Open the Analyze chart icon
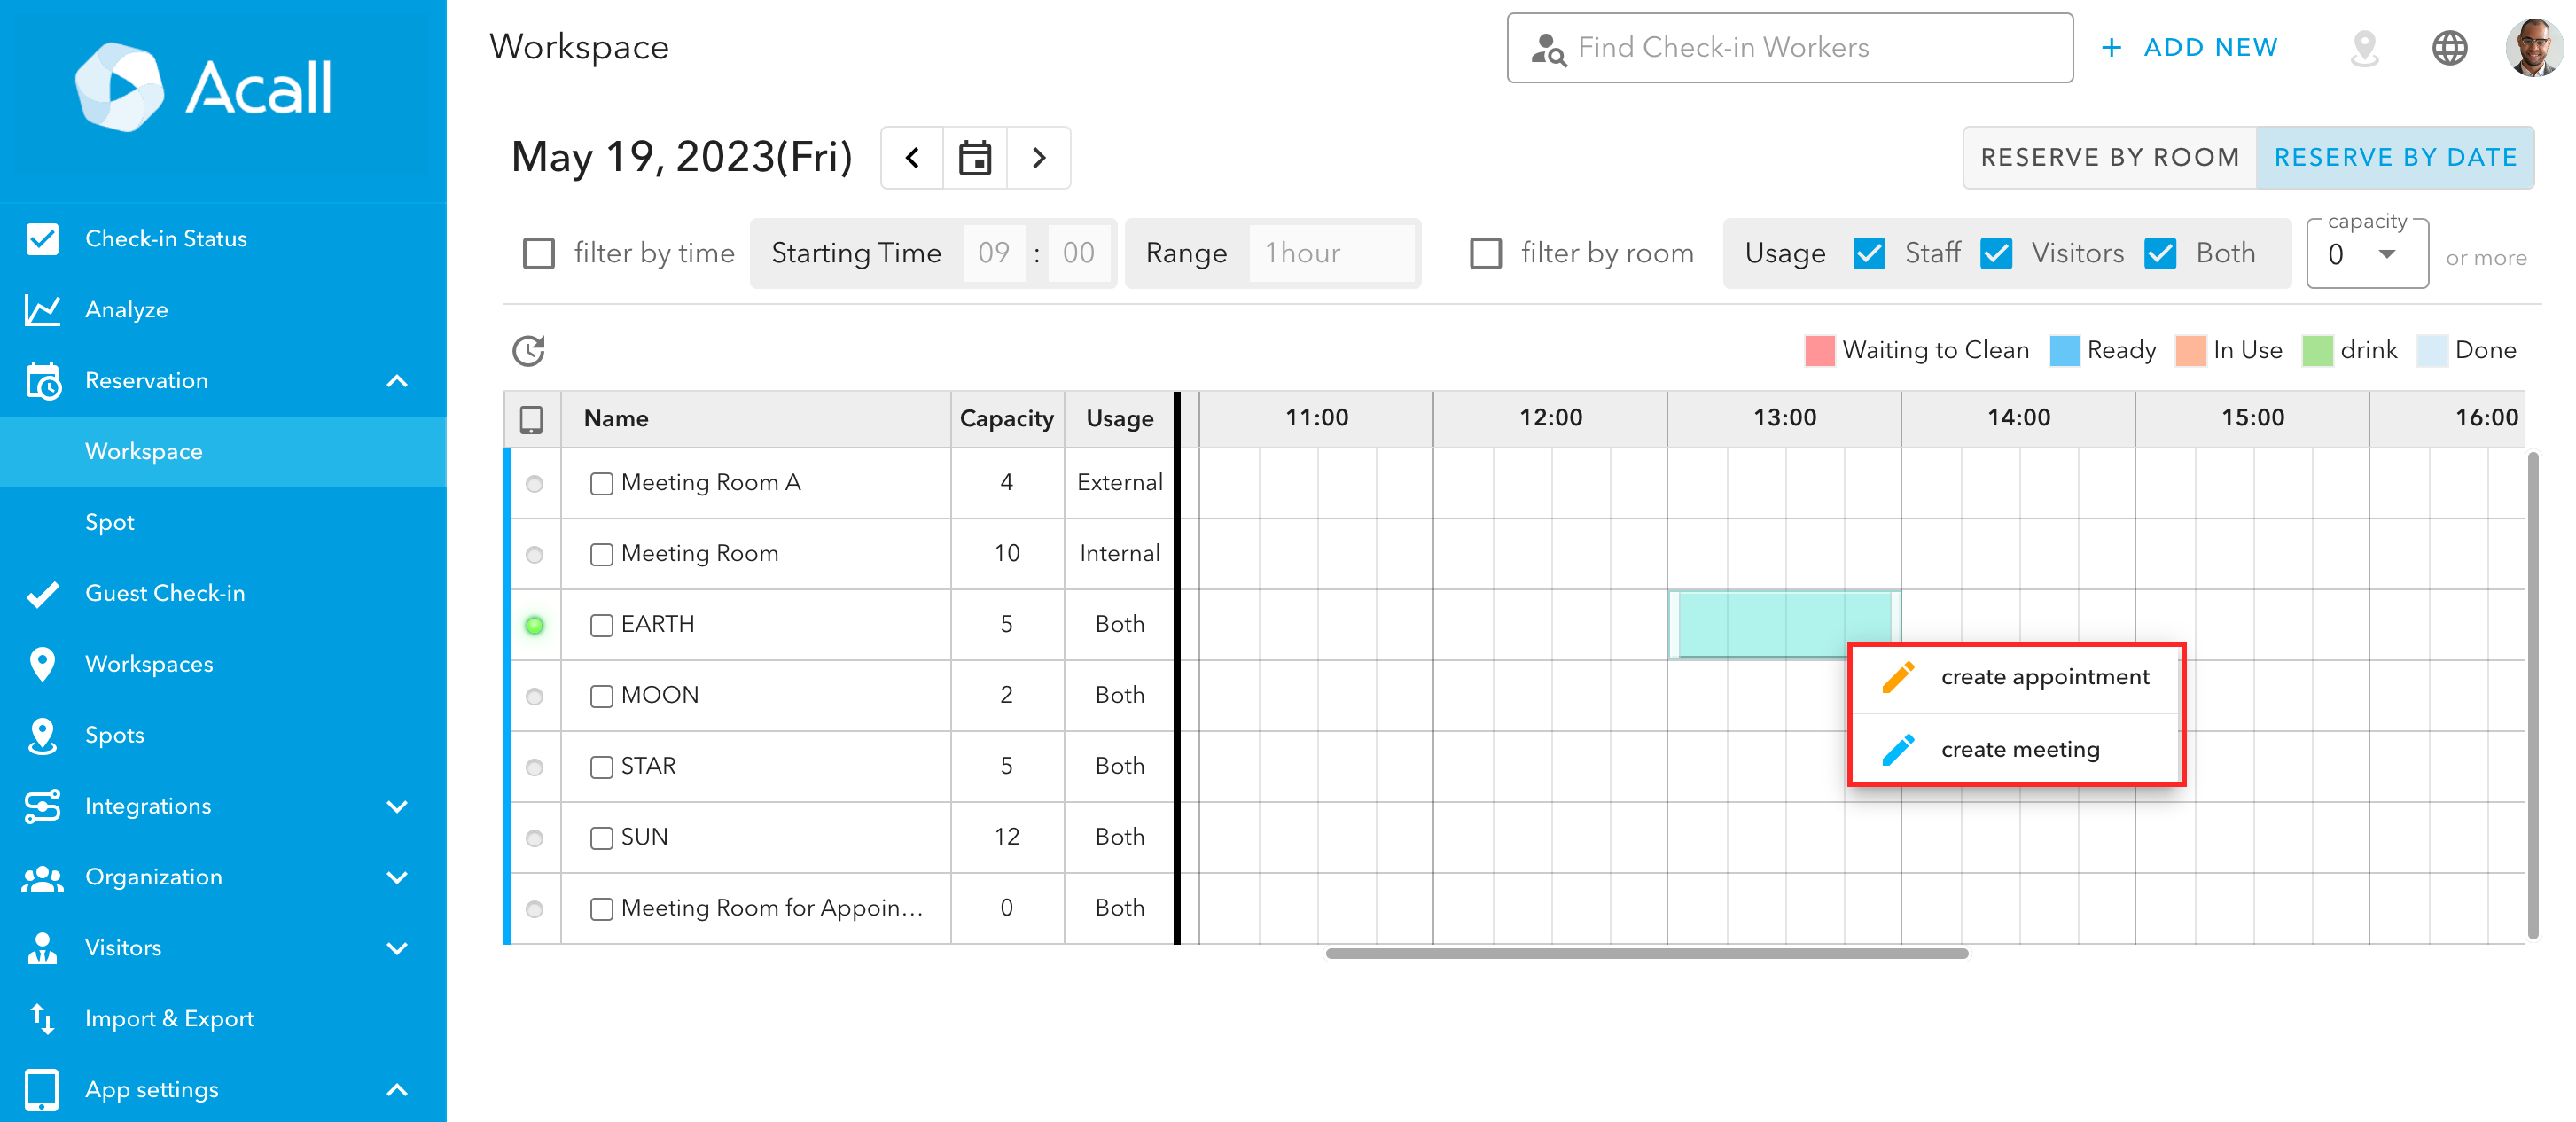 42,310
